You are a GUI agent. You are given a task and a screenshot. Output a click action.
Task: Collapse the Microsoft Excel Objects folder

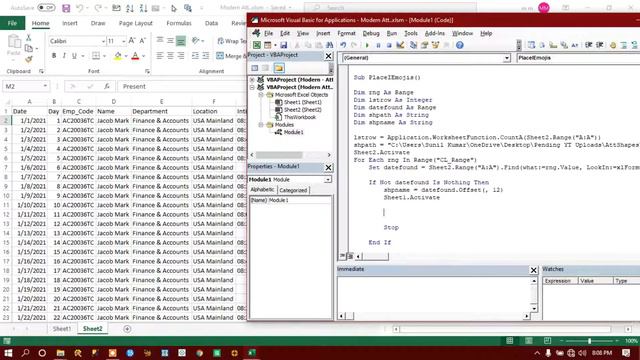[x=260, y=95]
